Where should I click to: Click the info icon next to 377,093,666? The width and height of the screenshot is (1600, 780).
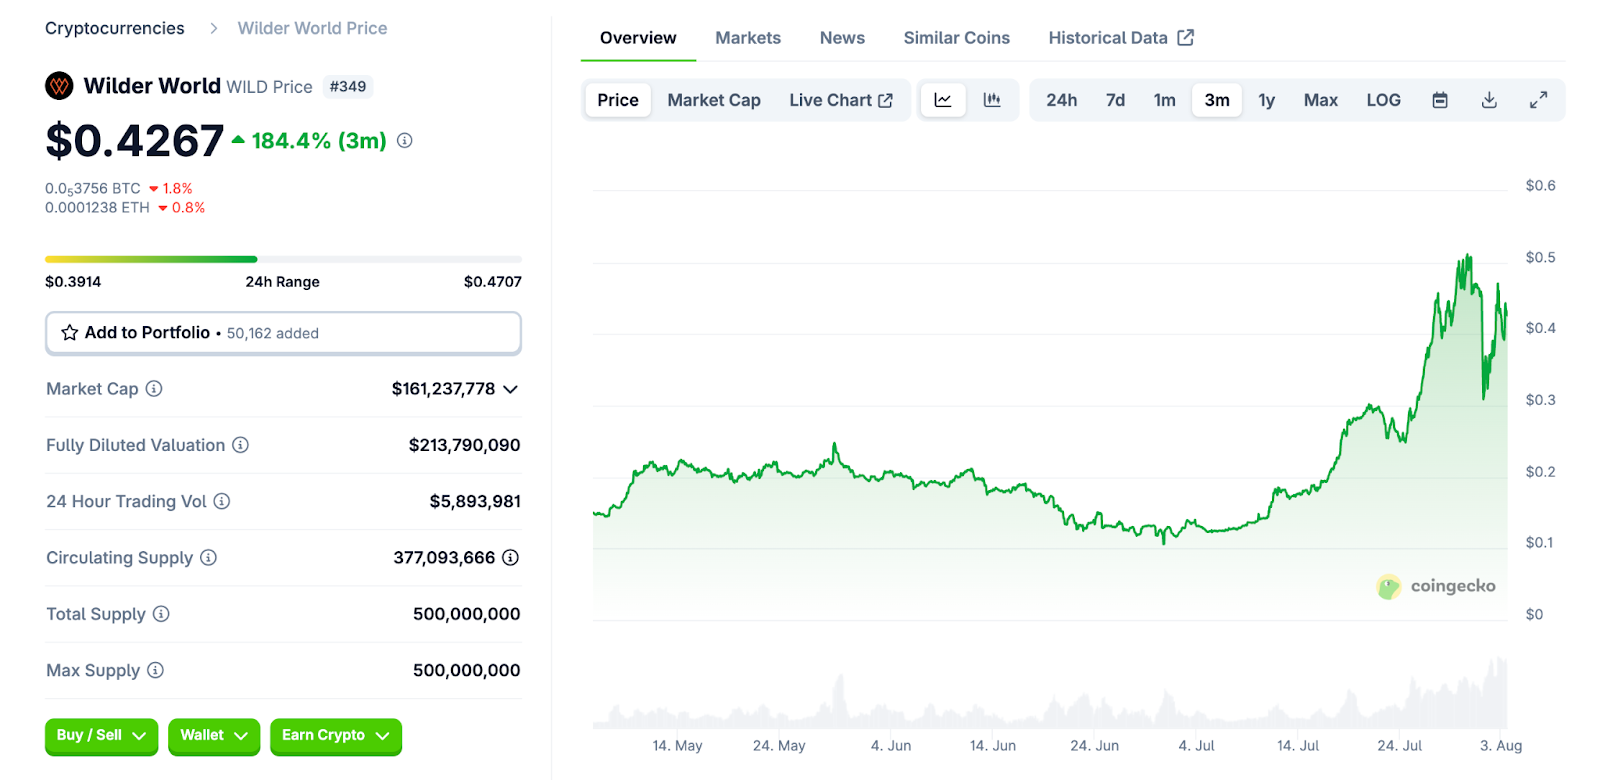(x=510, y=557)
